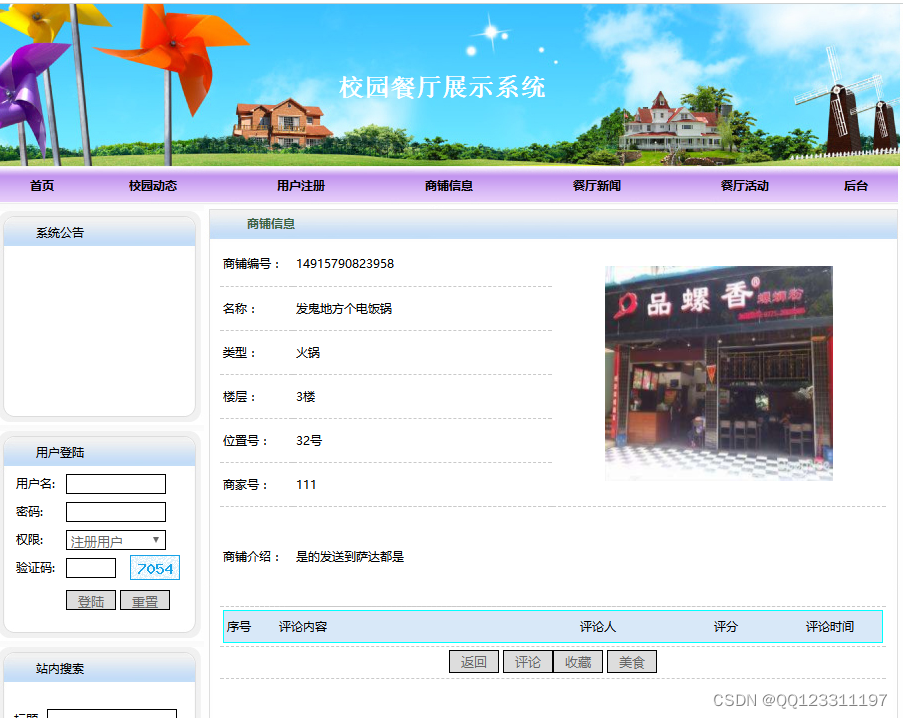Click the 评分 column header

(x=726, y=626)
